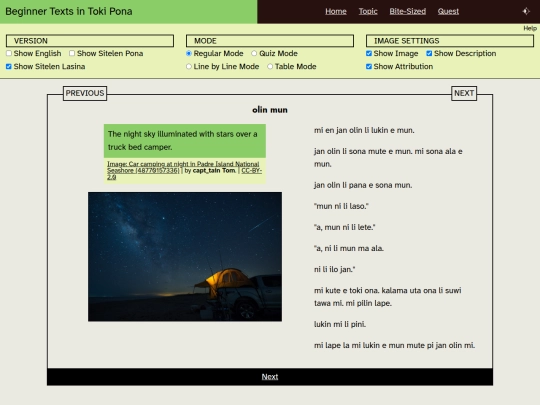Open the Topic navigation link
Image resolution: width=540 pixels, height=405 pixels.
point(368,11)
